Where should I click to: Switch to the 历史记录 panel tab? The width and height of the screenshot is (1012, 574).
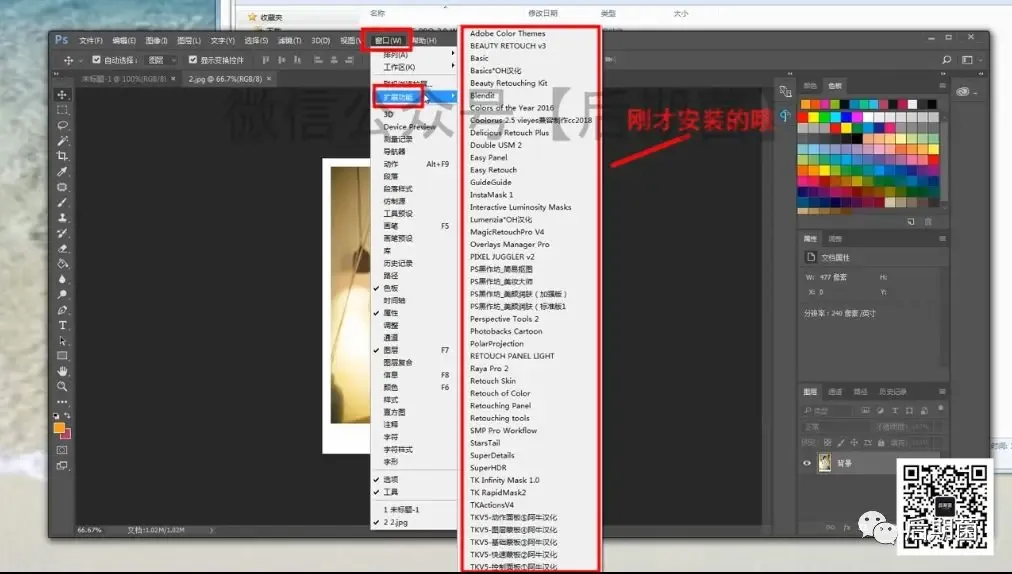(x=893, y=391)
